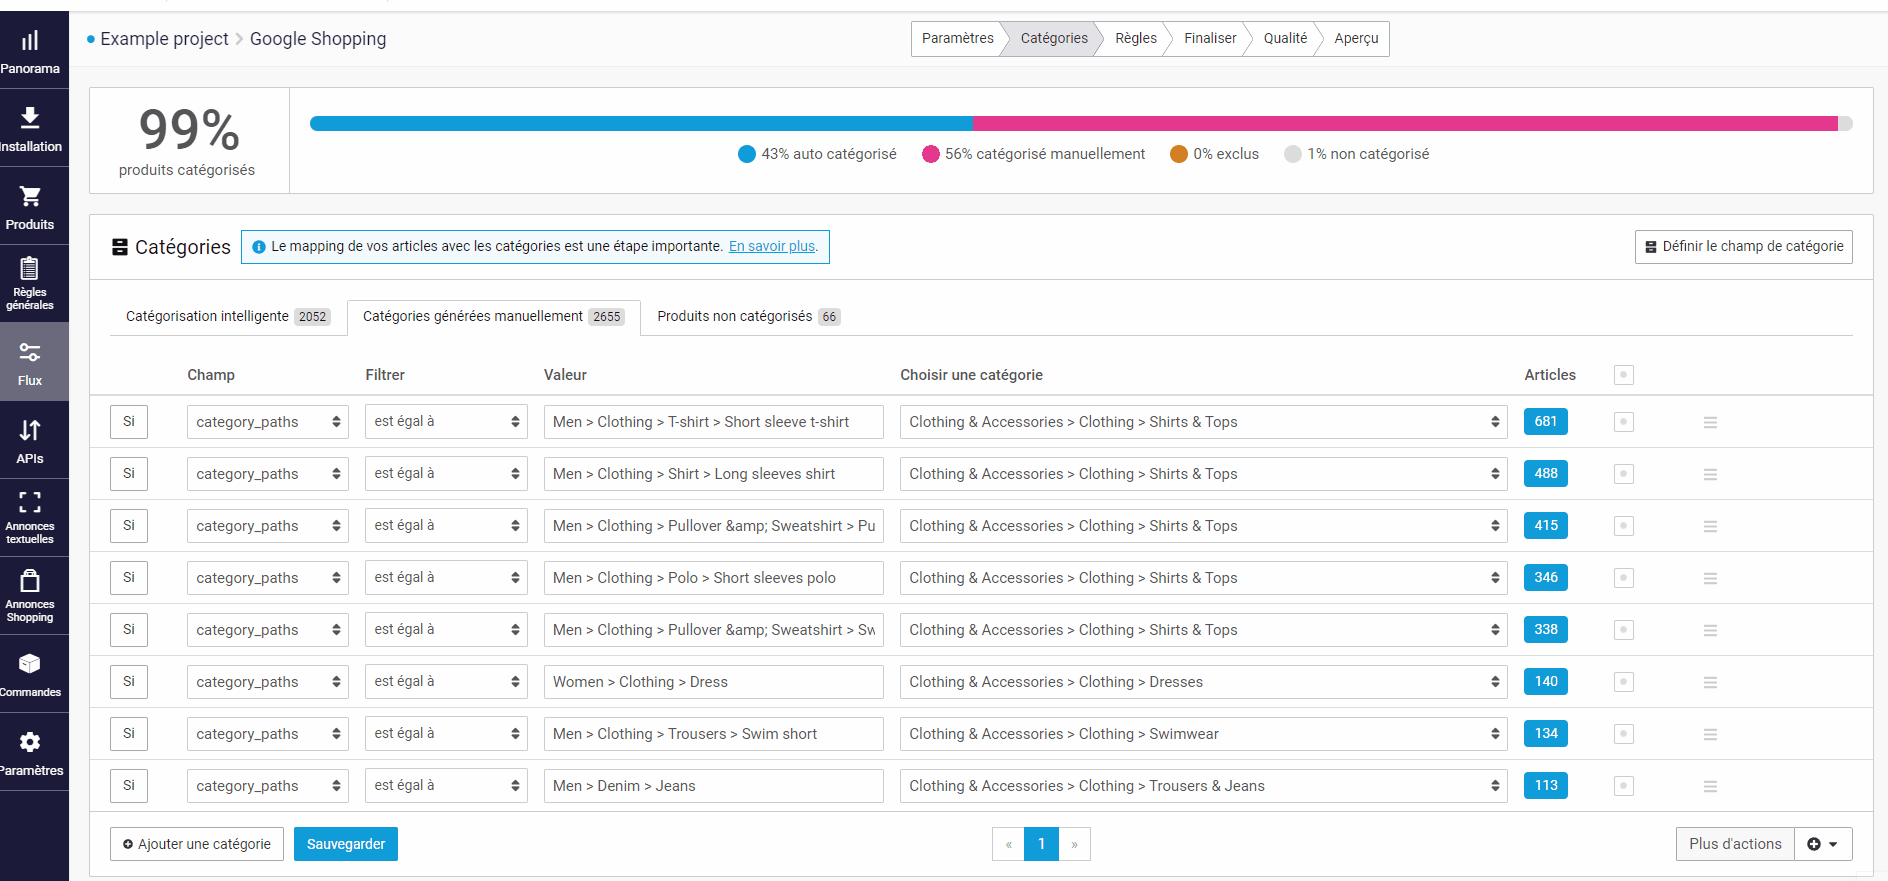Open filter dropdown in Women Dress row
1888x881 pixels.
pos(446,682)
